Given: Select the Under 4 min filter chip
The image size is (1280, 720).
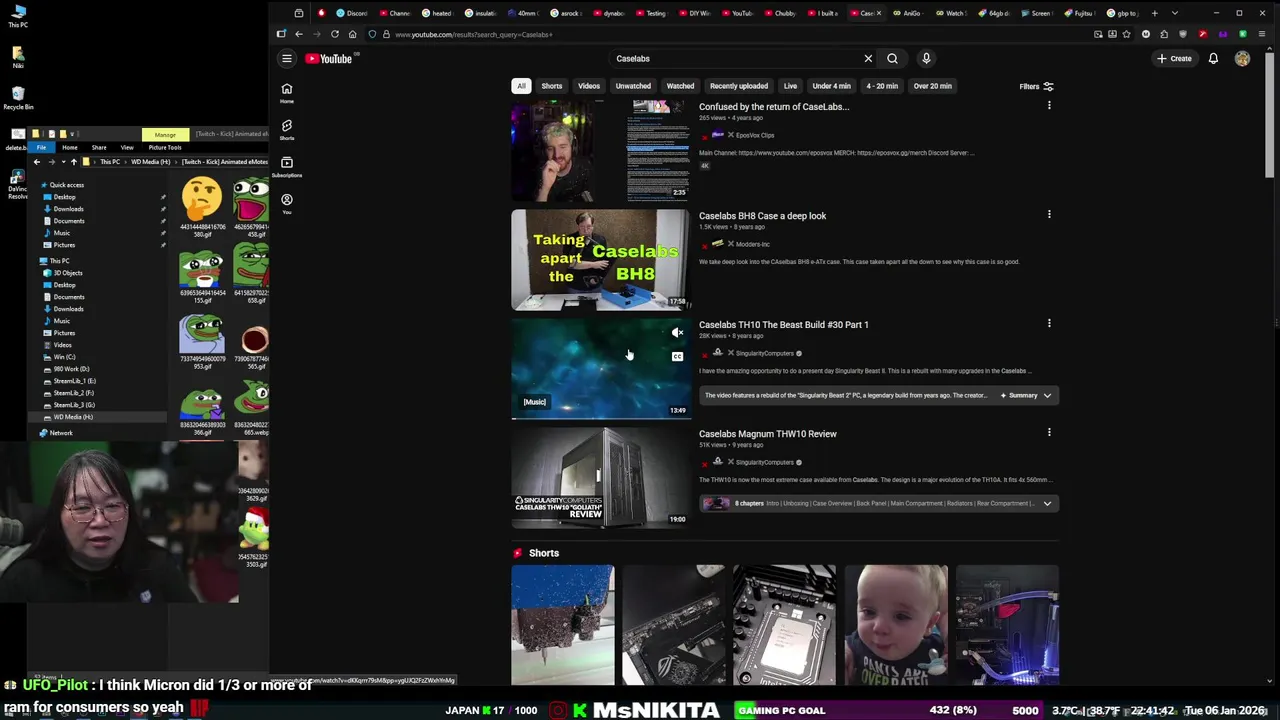Looking at the screenshot, I should (x=832, y=86).
